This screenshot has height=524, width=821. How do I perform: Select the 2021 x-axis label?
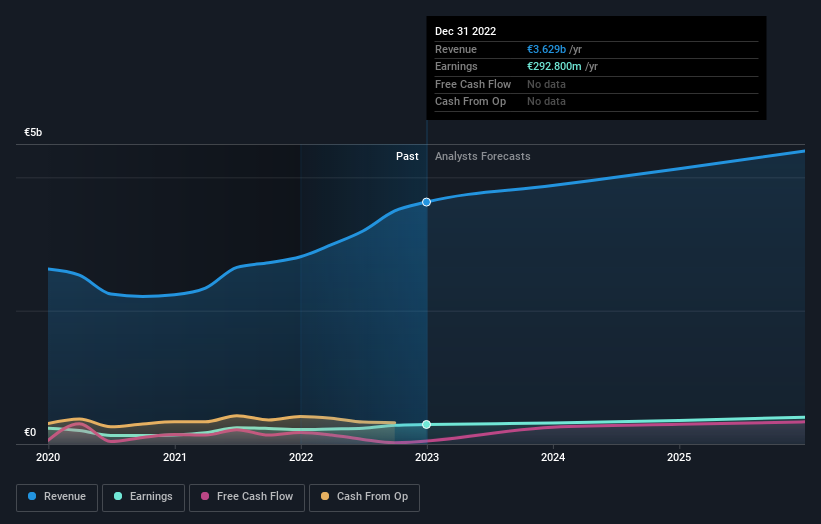174,457
